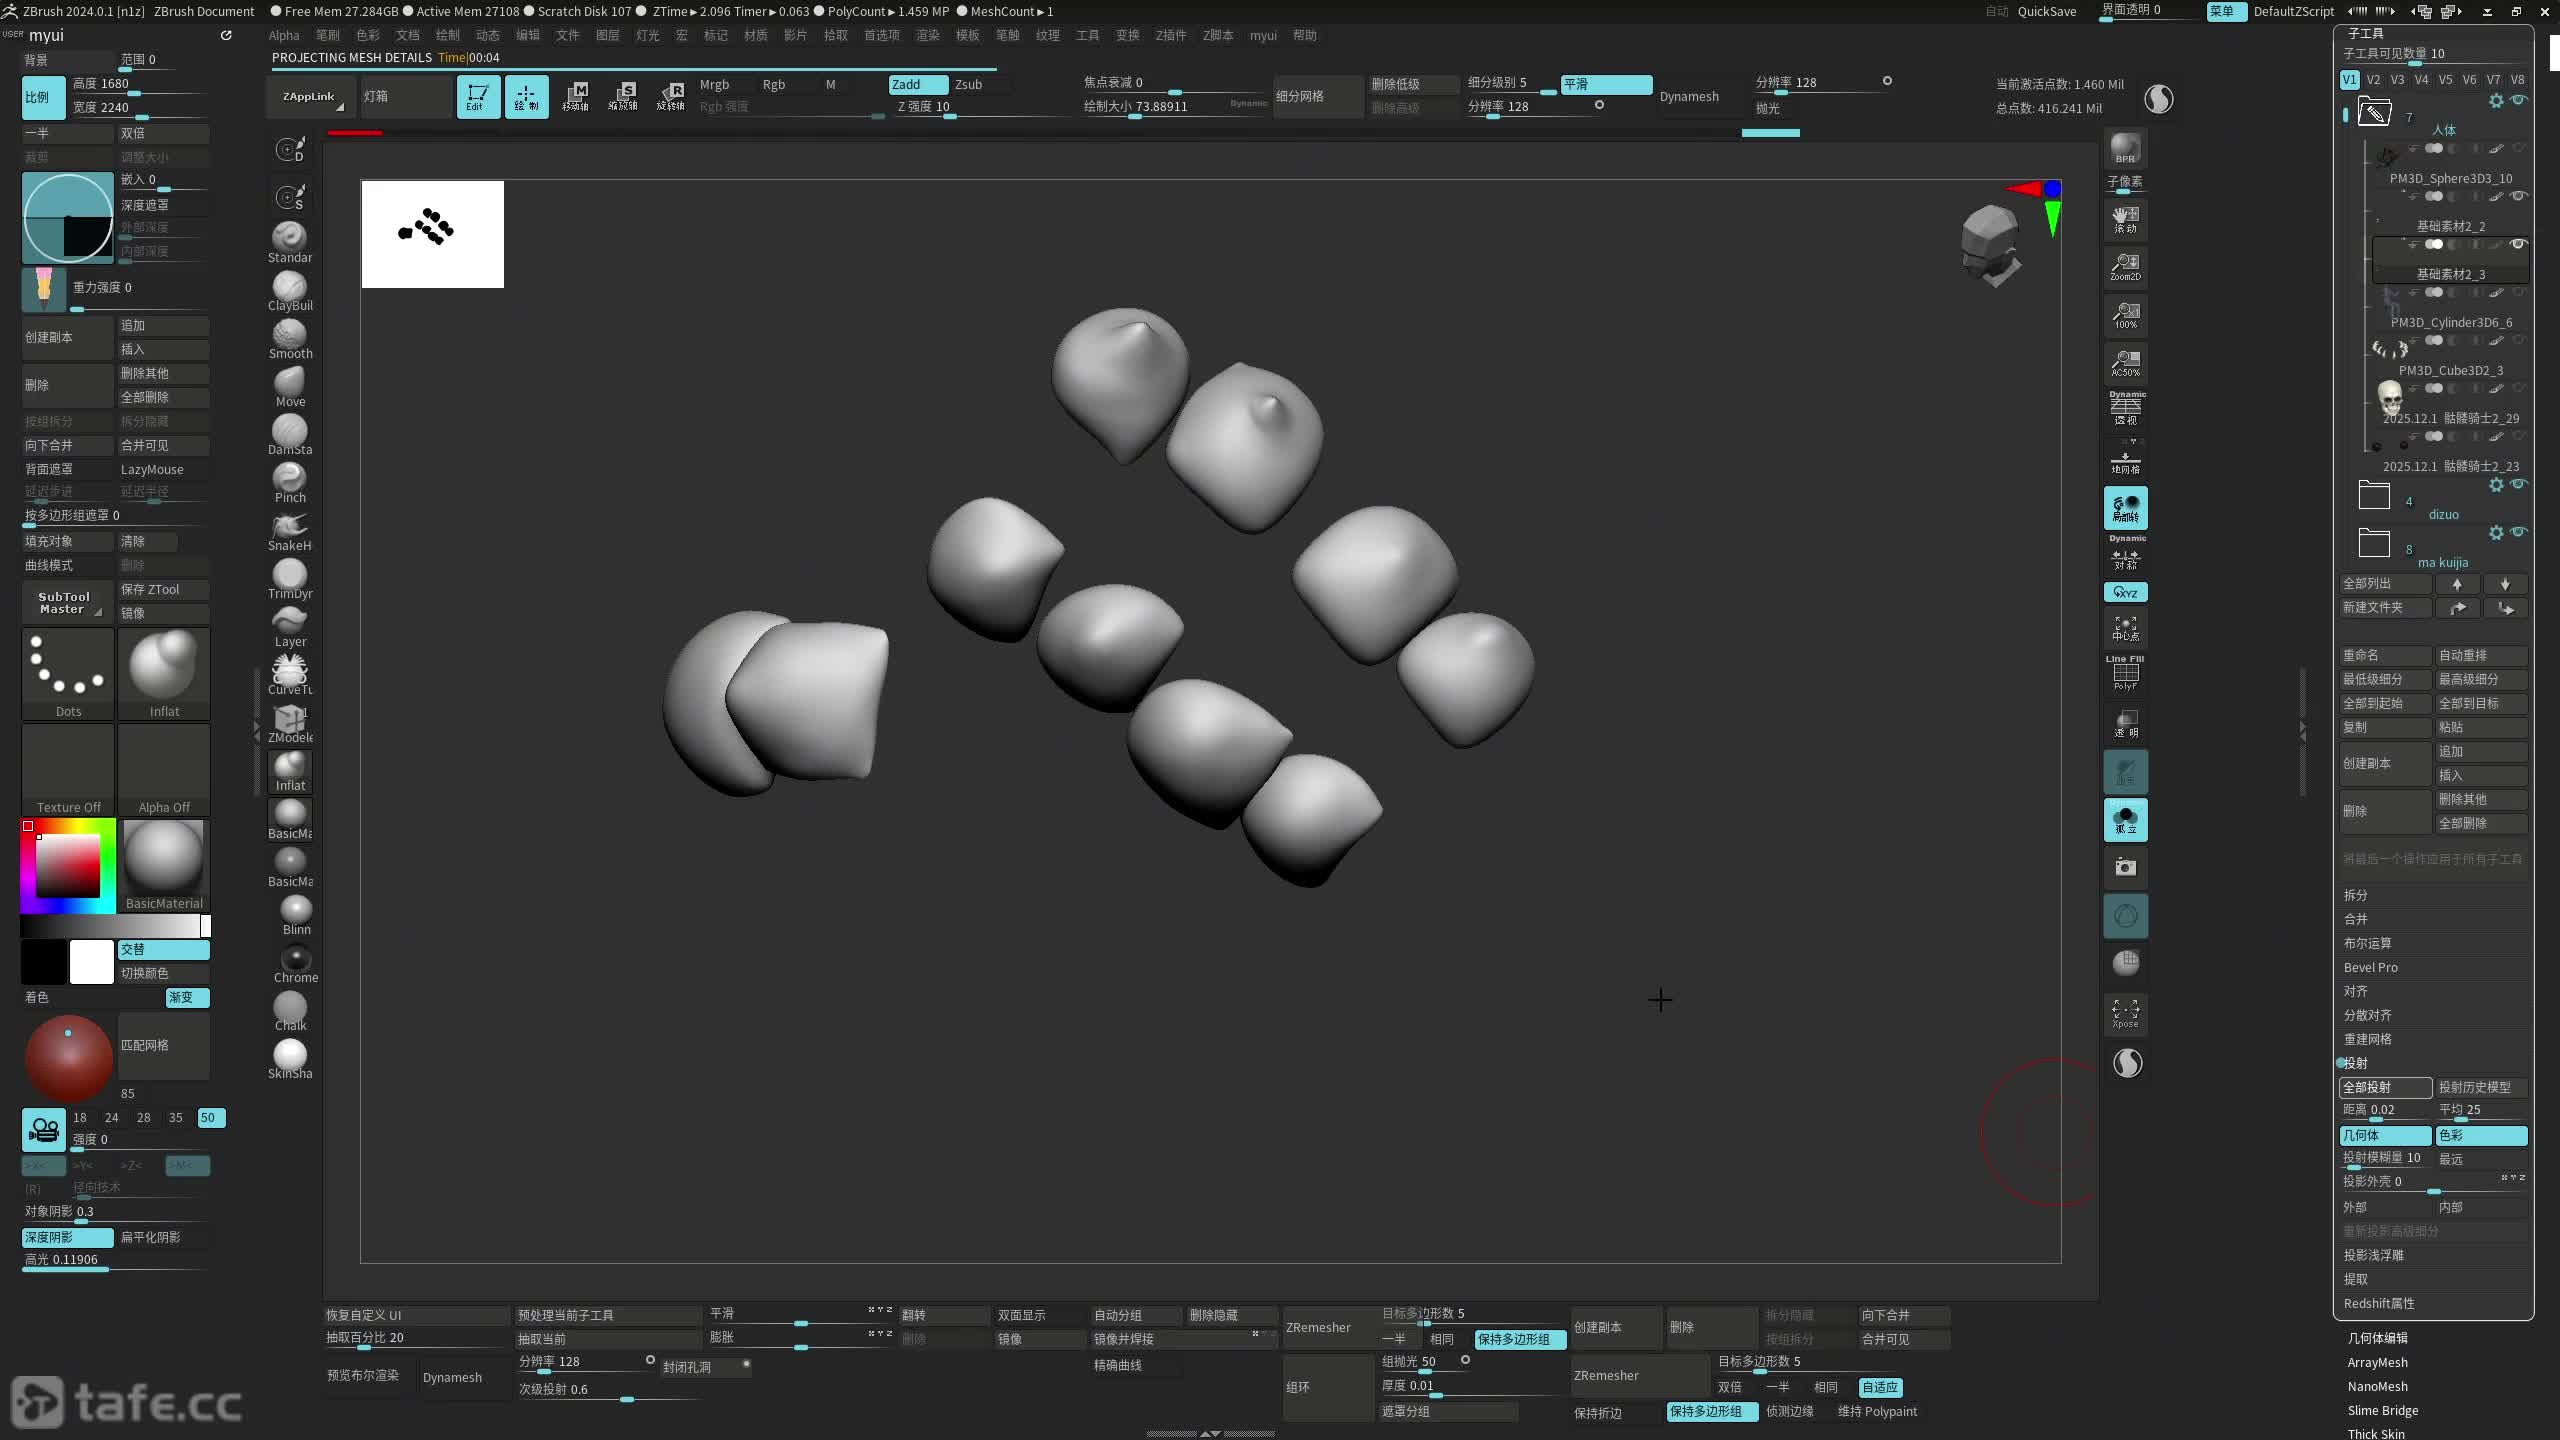Toggle the PolyF line fill display
Image resolution: width=2560 pixels, height=1440 pixels.
click(x=2125, y=673)
